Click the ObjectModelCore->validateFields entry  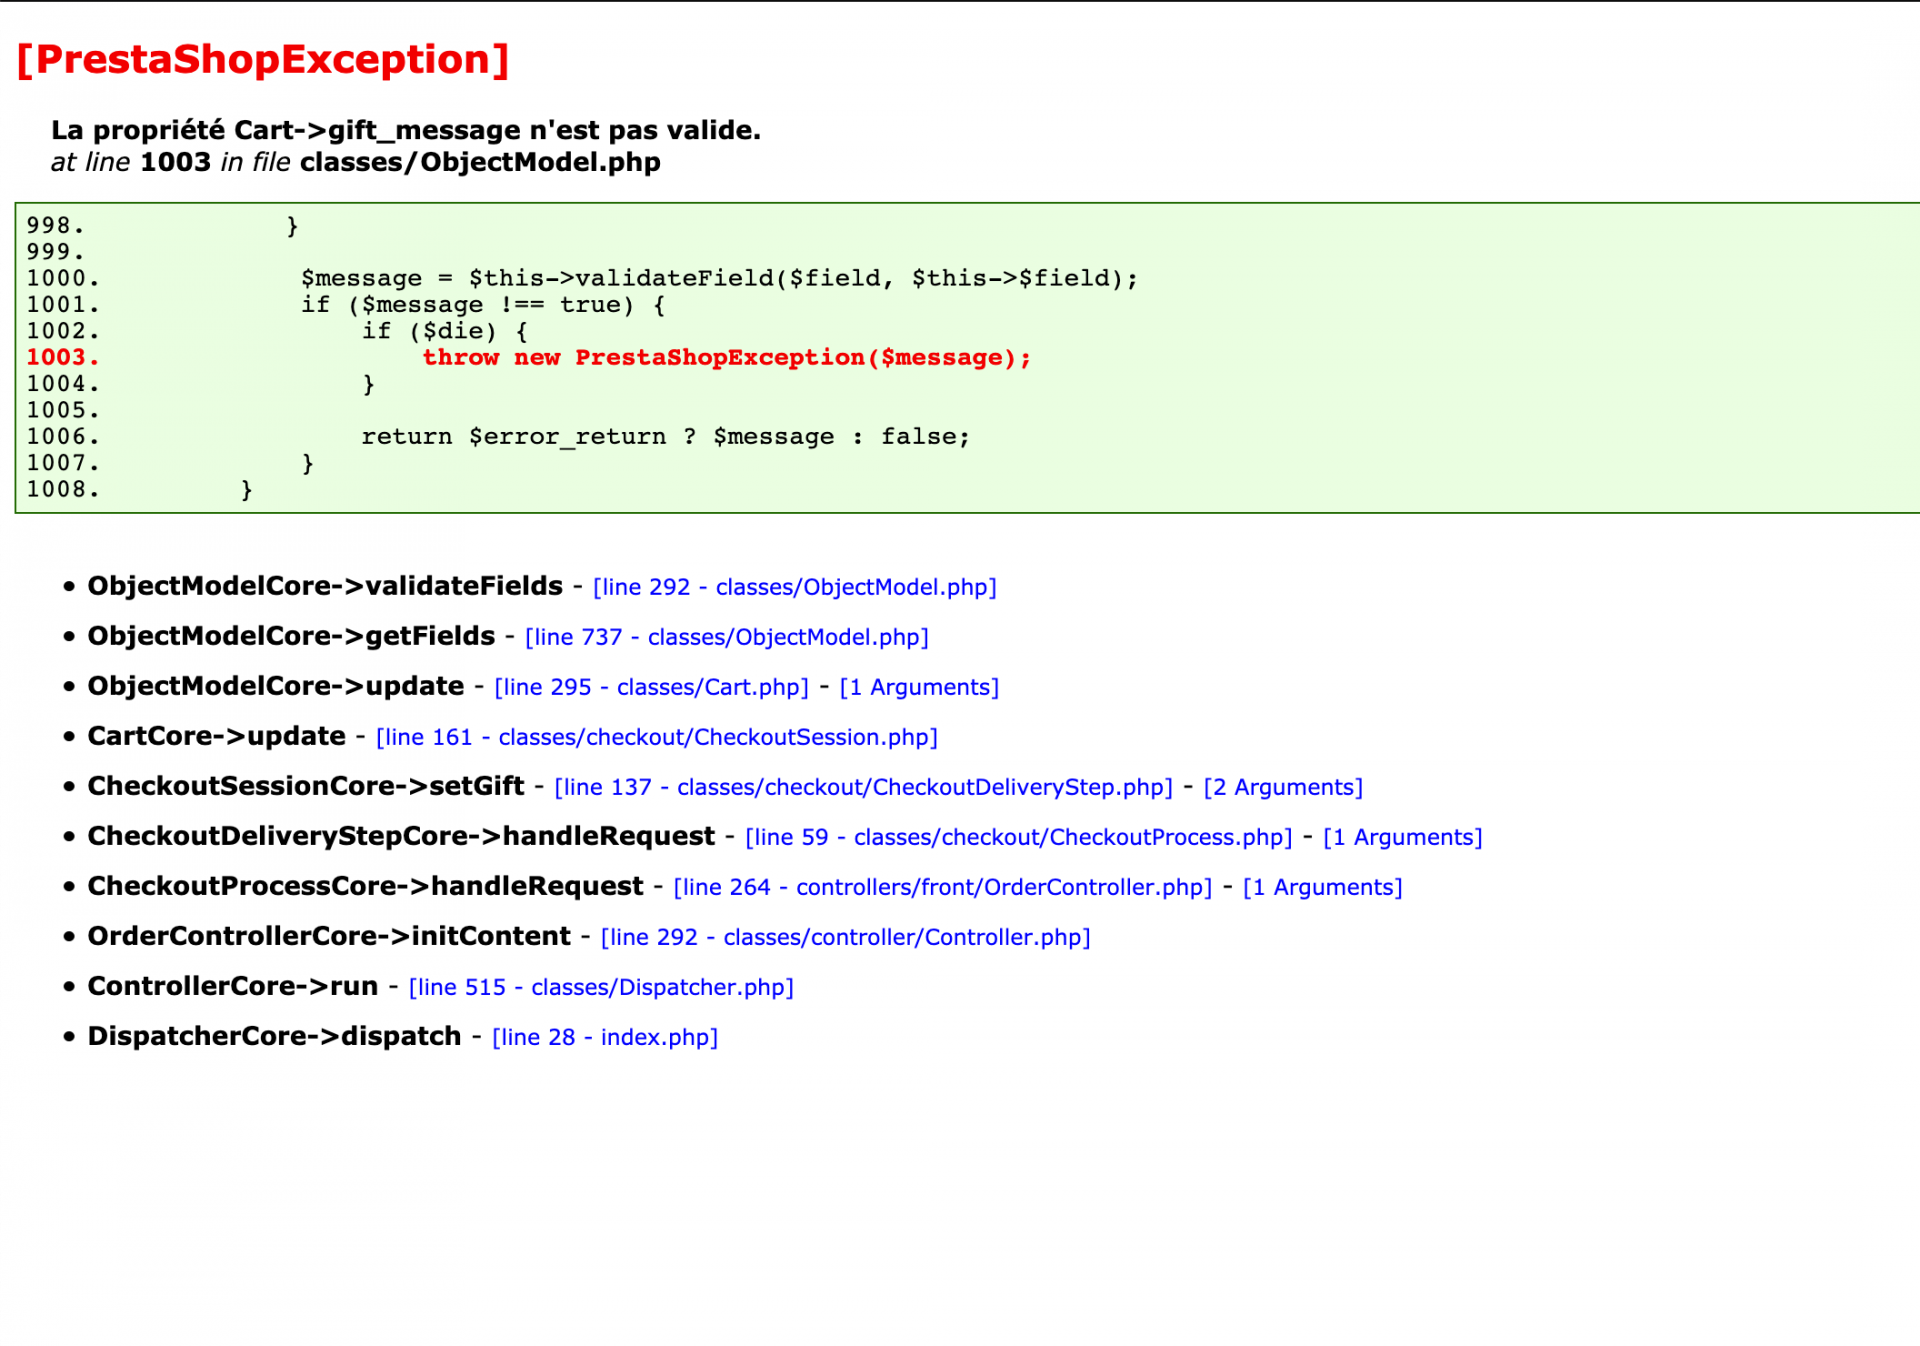(x=325, y=586)
